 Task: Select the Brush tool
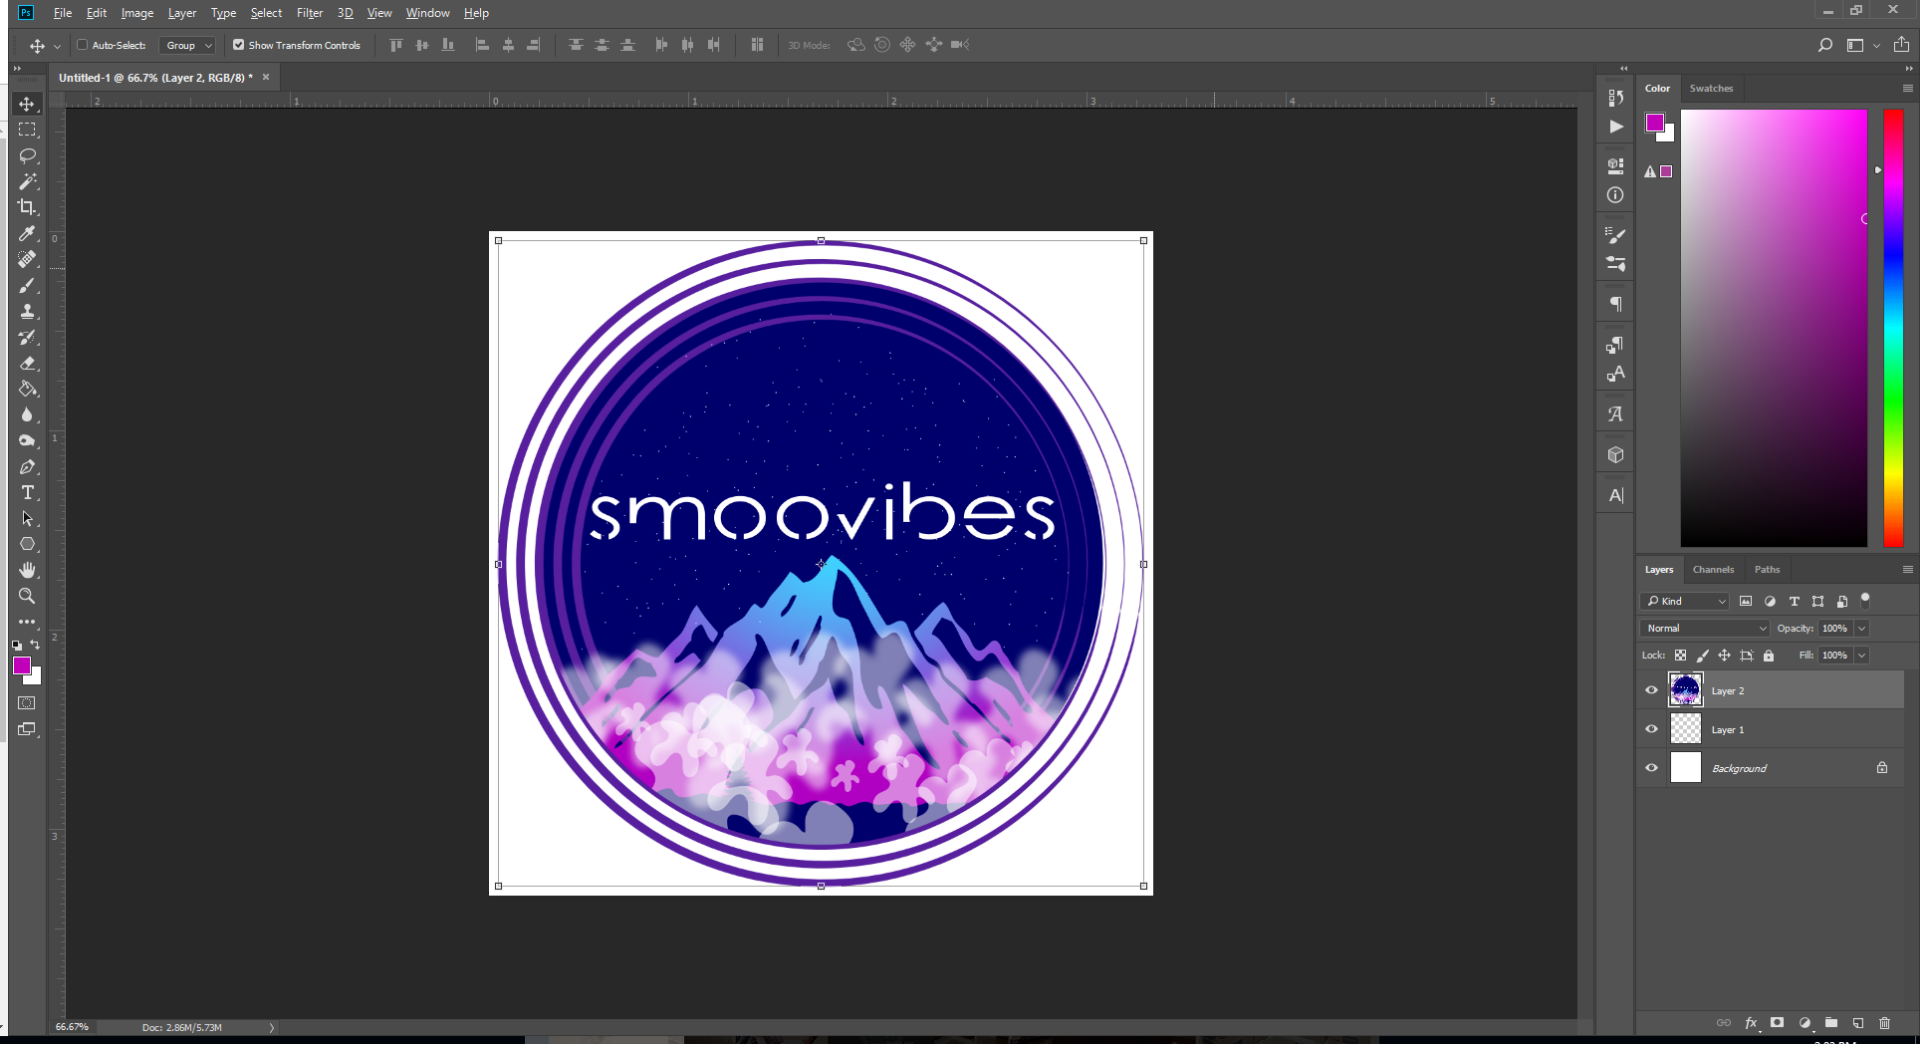click(x=27, y=285)
